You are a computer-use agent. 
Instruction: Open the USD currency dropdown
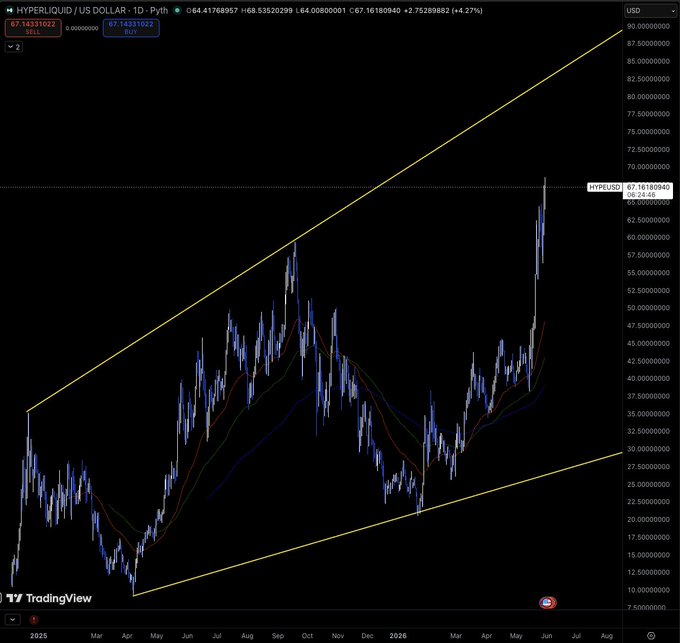[650, 10]
